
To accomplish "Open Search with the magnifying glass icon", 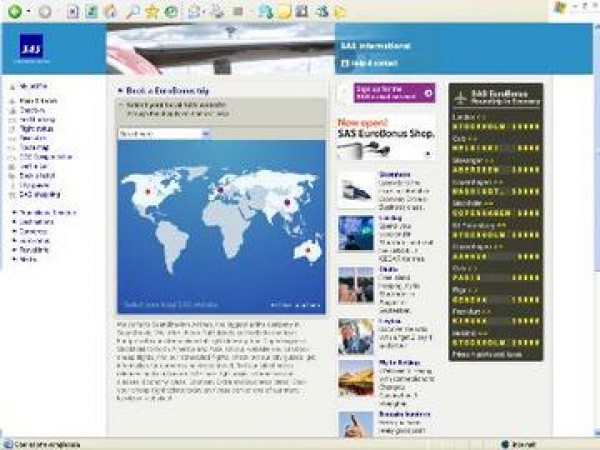I will point(133,11).
